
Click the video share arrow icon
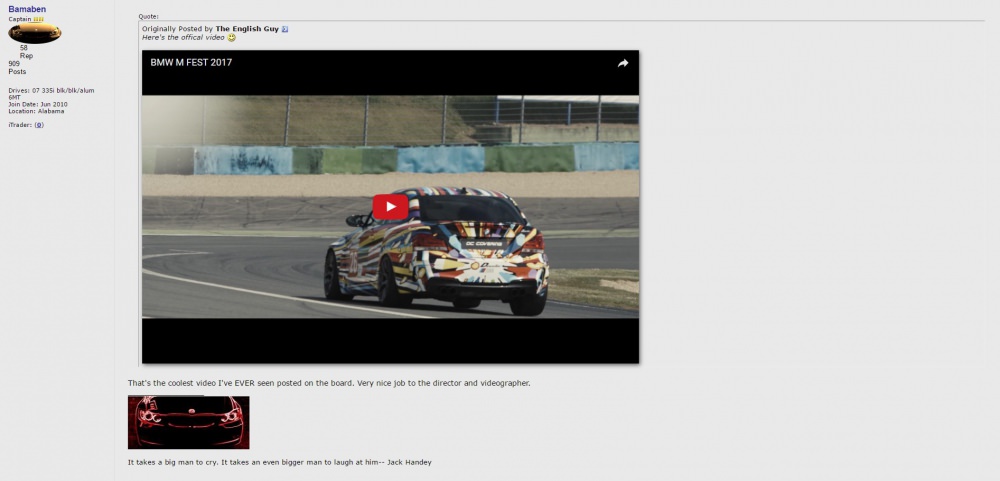point(623,63)
